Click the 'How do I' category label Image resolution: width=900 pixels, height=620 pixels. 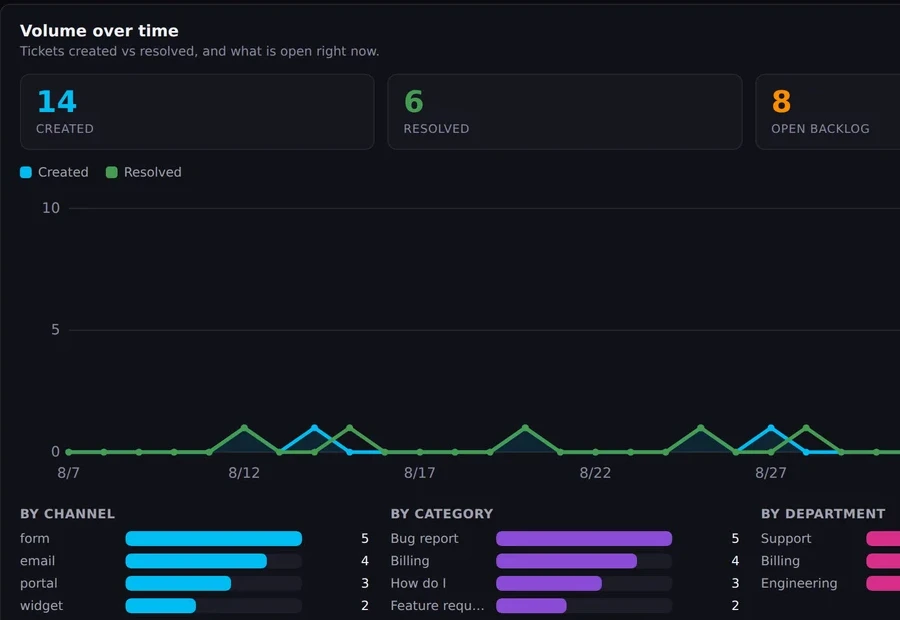tap(418, 583)
